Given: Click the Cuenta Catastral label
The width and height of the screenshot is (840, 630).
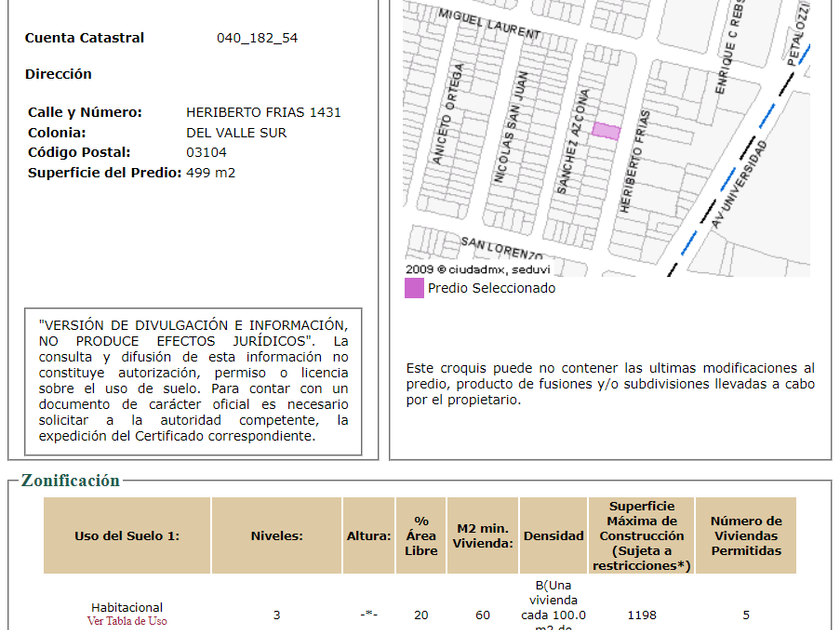Looking at the screenshot, I should 85,38.
